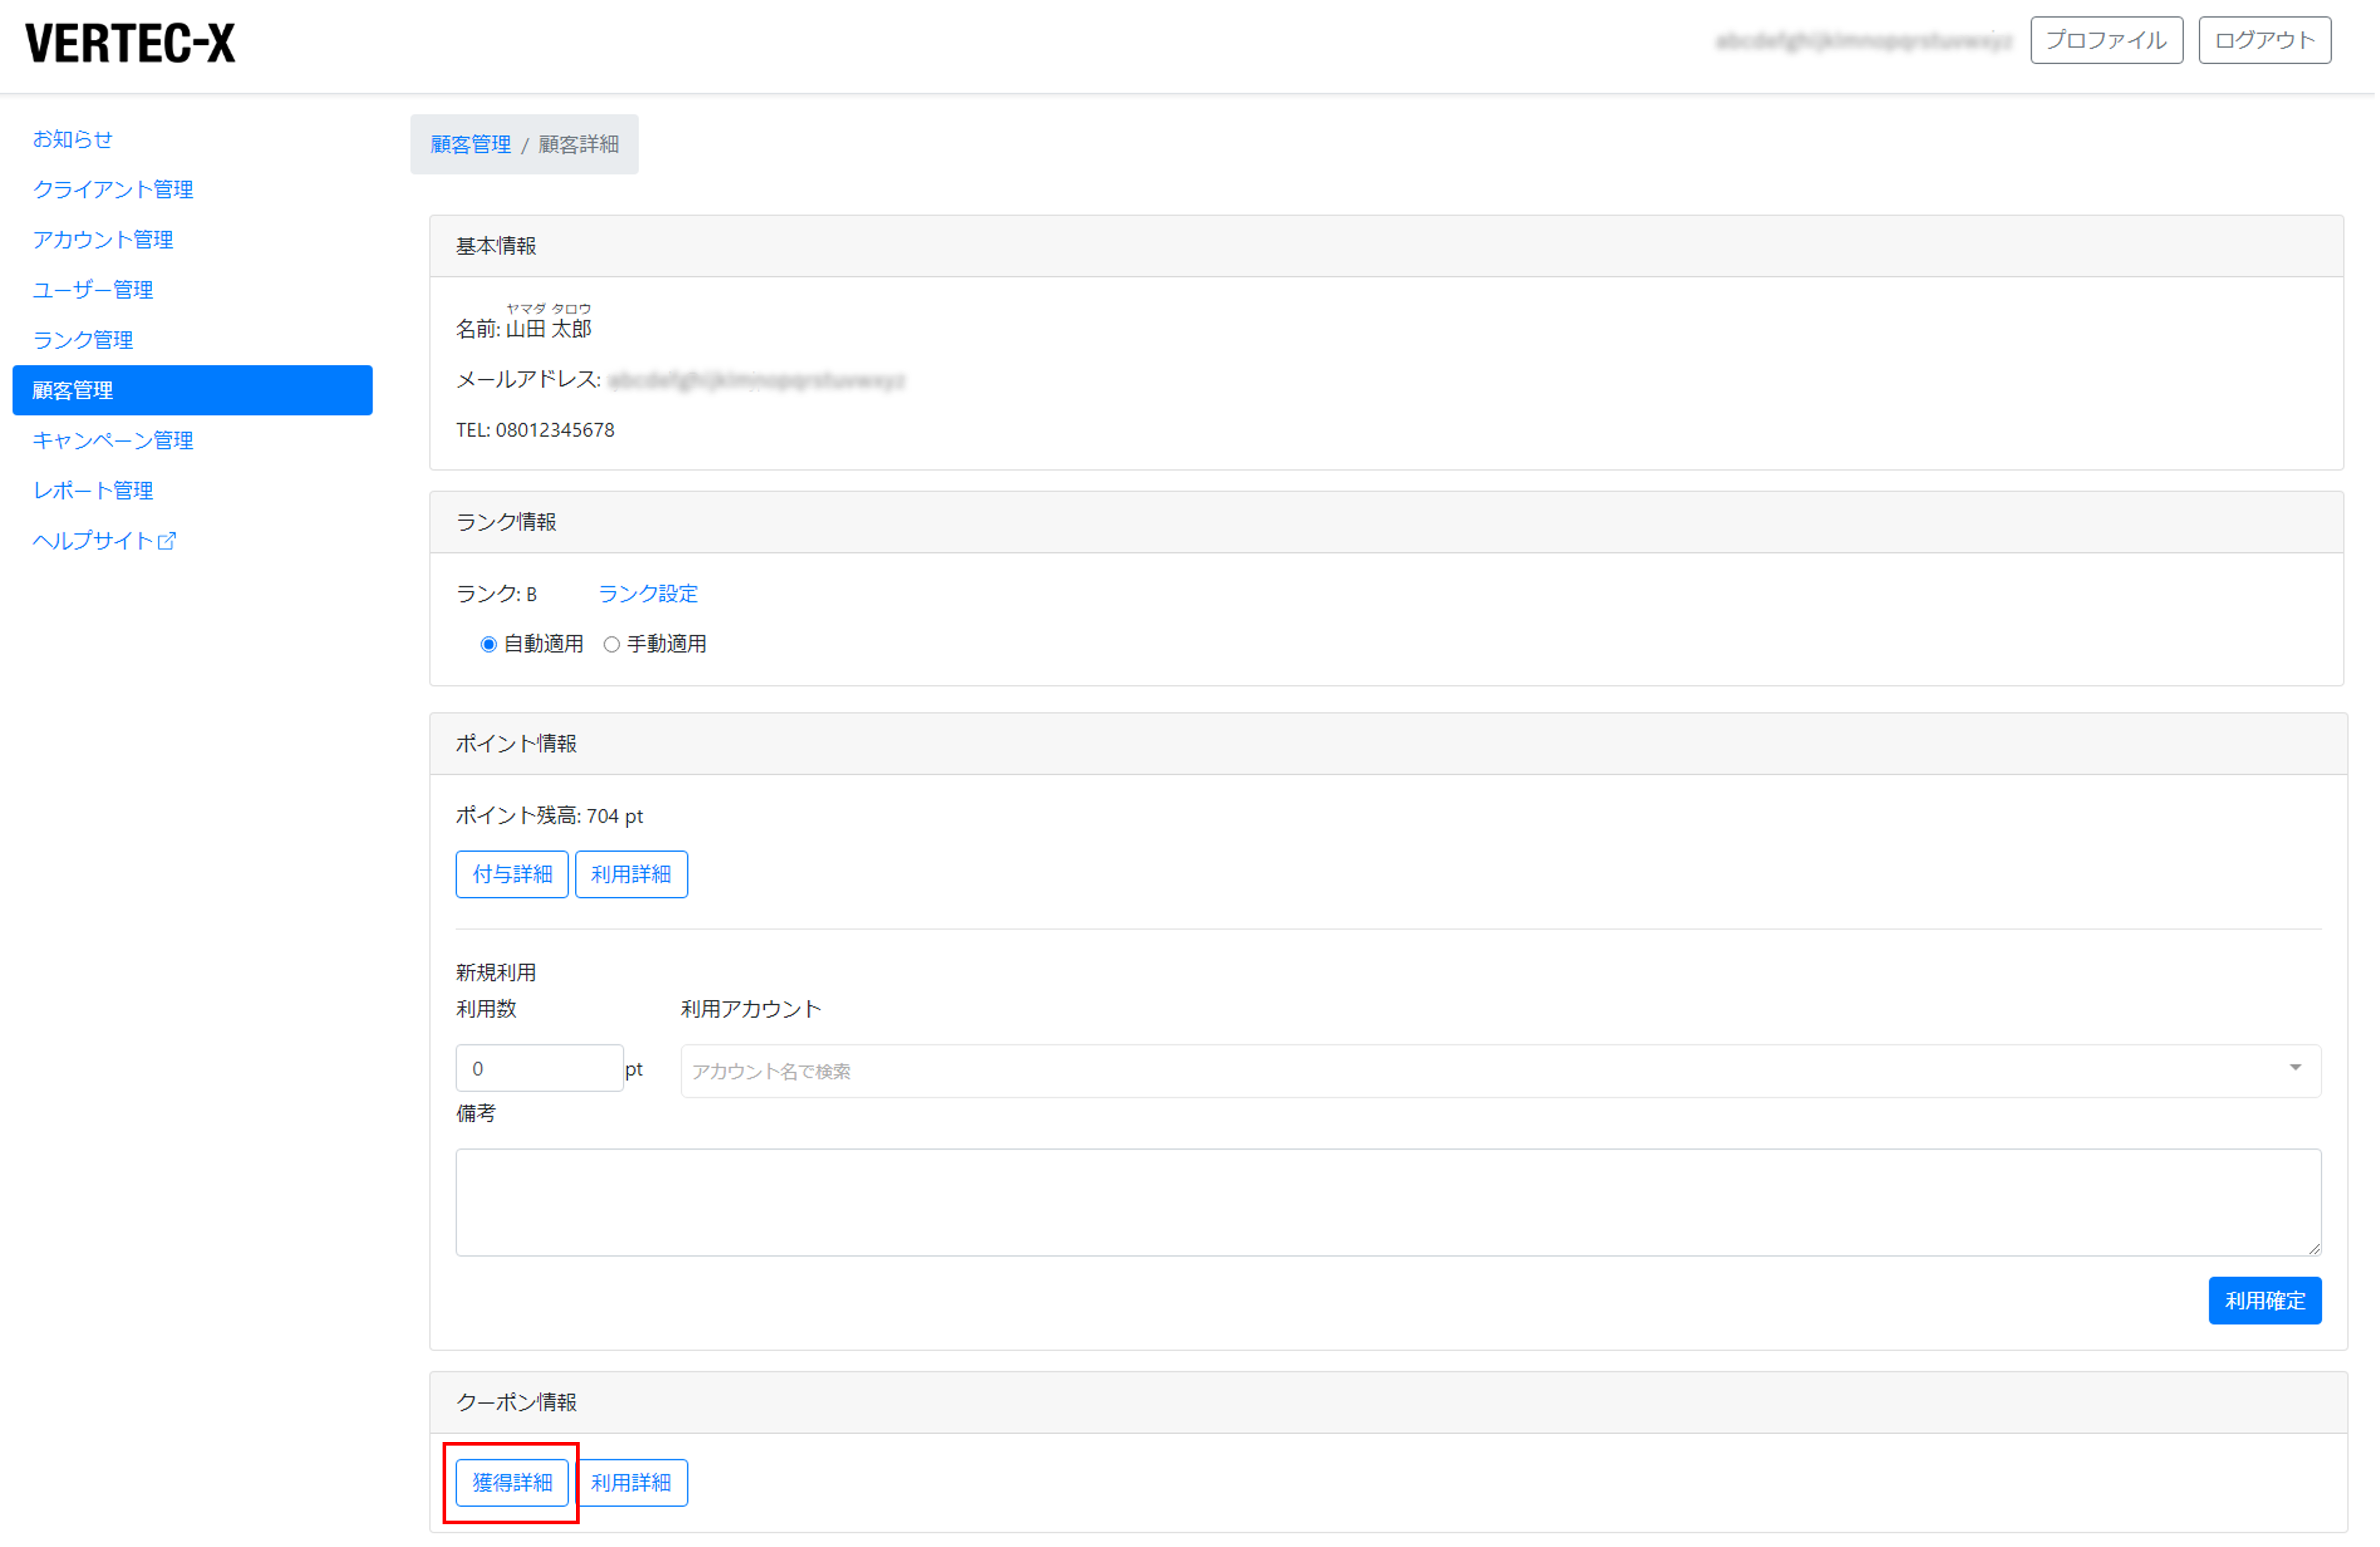Open 付与詳細 under point info
Image resolution: width=2380 pixels, height=1547 pixels.
(x=512, y=874)
